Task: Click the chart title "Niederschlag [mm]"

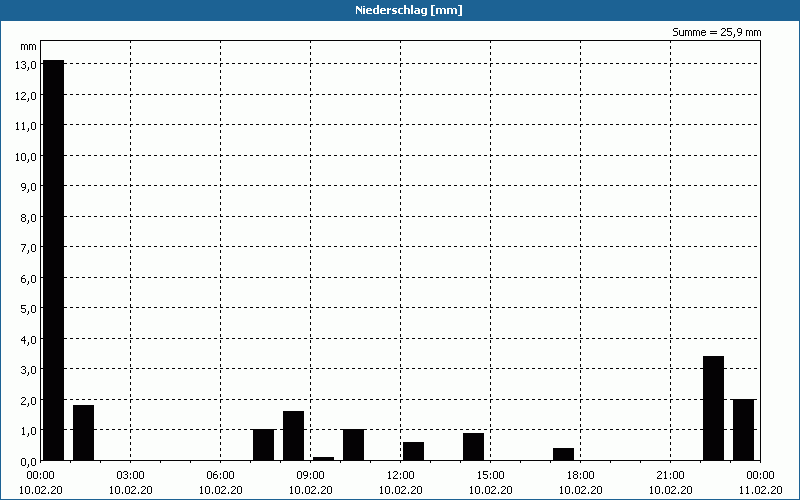Action: [x=409, y=10]
